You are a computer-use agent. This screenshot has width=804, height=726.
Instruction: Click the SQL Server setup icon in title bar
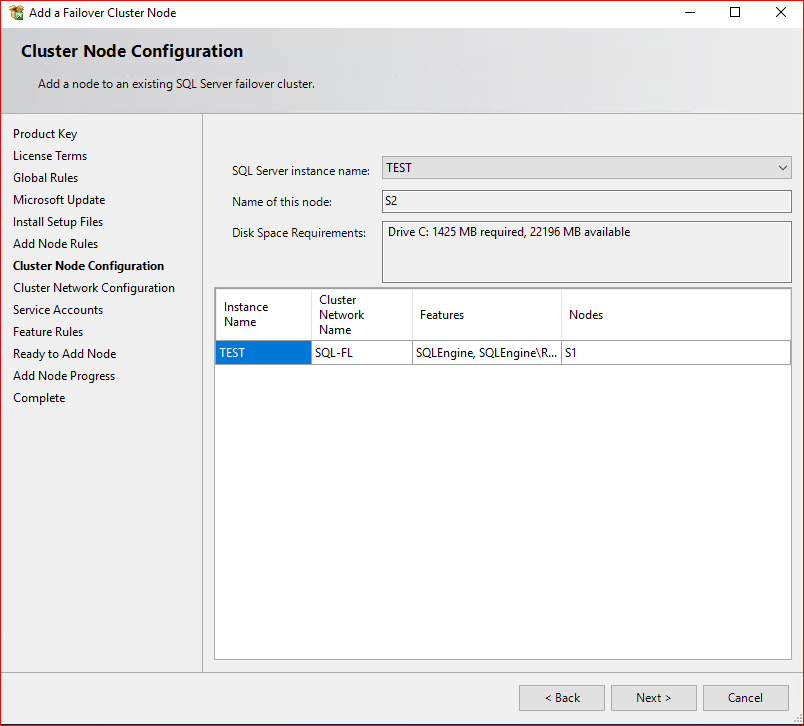tap(16, 13)
